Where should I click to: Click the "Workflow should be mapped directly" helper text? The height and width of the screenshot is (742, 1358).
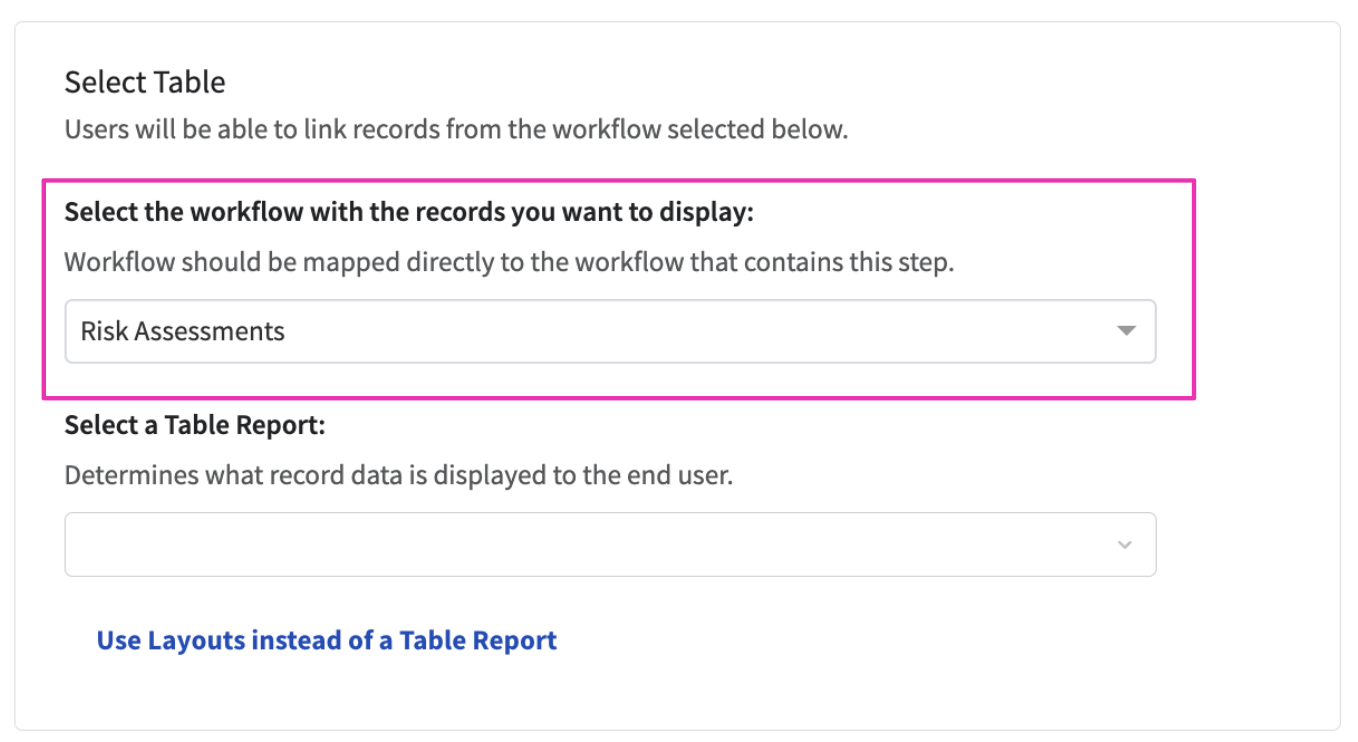pos(300,264)
